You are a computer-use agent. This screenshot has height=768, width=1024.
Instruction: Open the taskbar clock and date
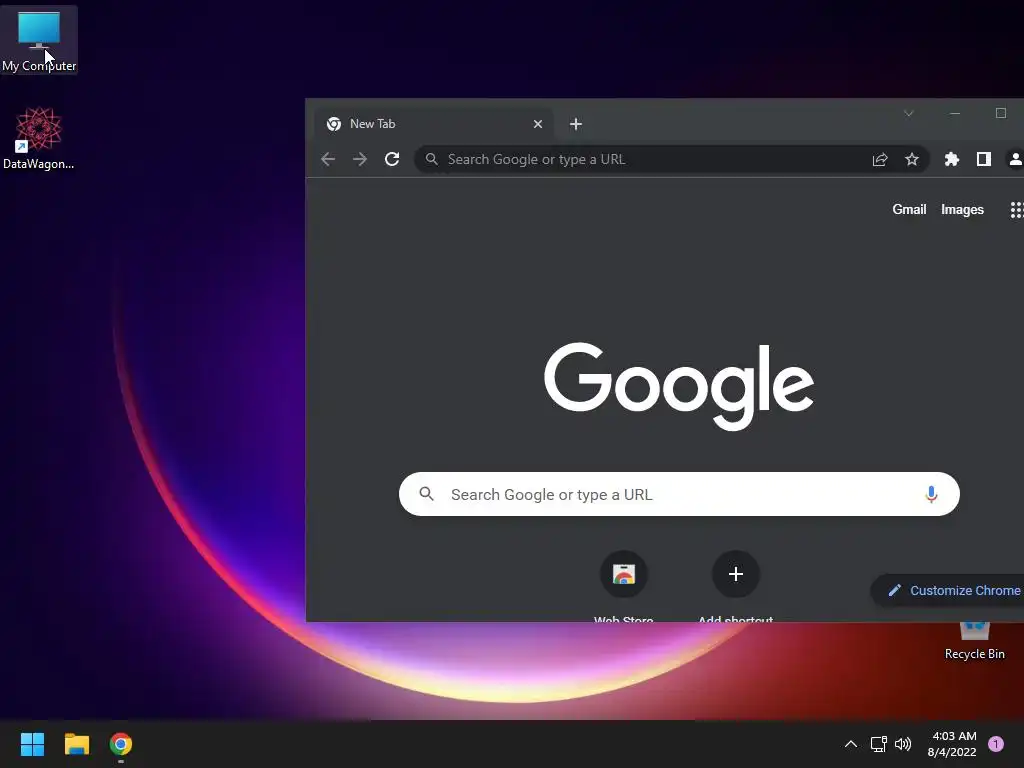point(952,744)
